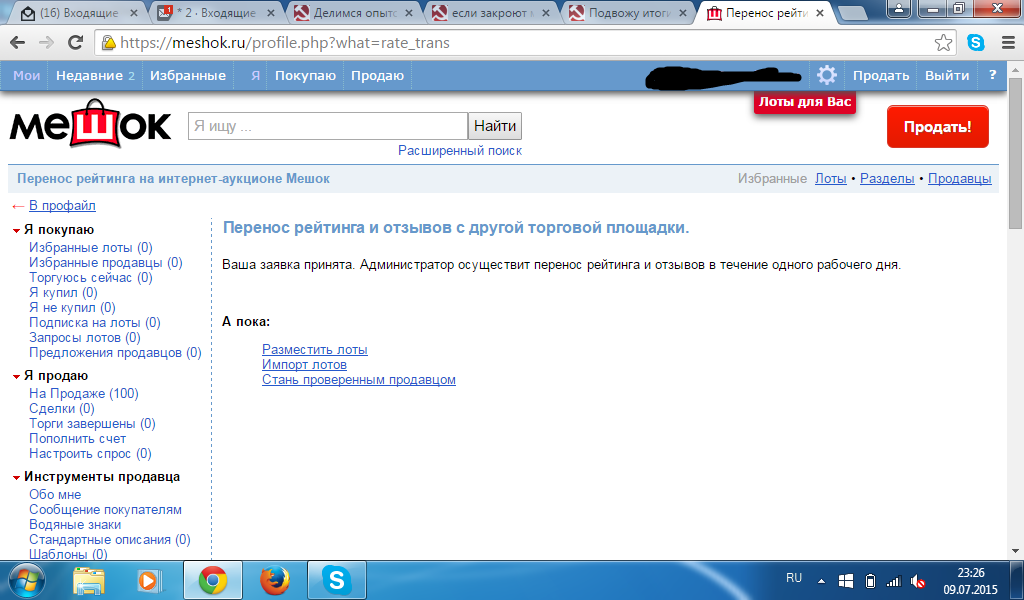1024x600 pixels.
Task: Open Windows Start button
Action: pyautogui.click(x=25, y=580)
